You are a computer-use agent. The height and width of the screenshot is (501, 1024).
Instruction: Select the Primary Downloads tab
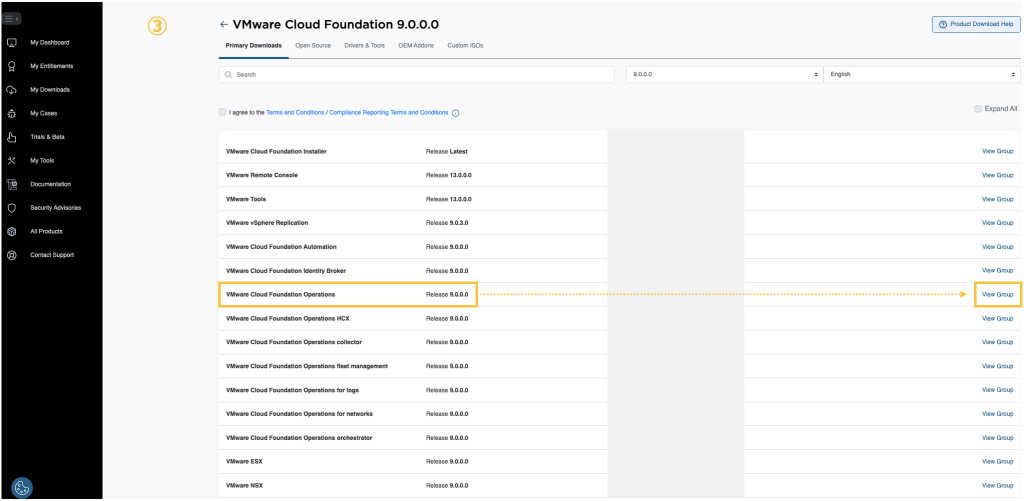pos(253,46)
